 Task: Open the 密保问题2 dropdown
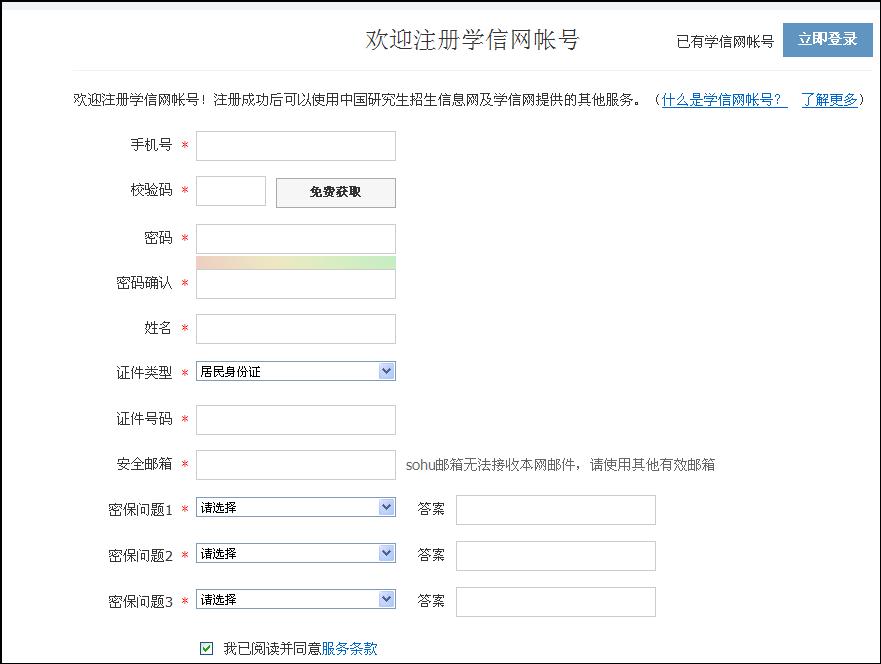pos(296,554)
